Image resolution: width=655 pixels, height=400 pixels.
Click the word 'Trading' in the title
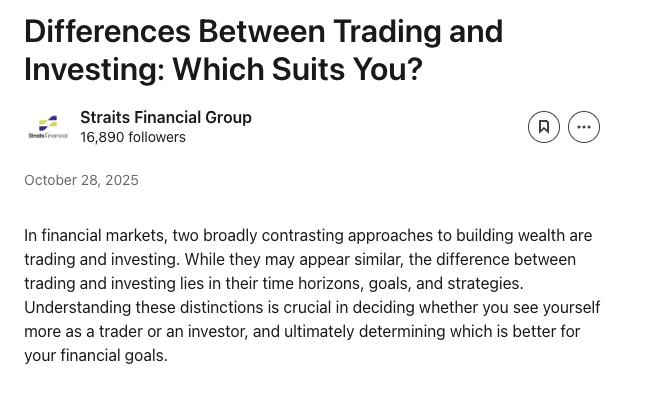(x=387, y=33)
